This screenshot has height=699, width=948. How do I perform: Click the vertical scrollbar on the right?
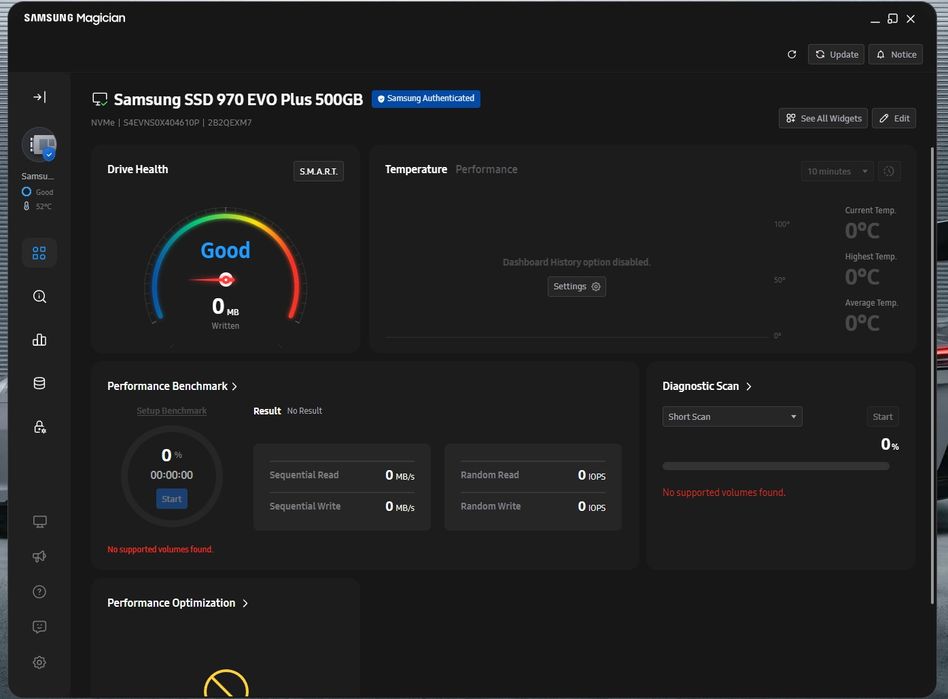932,375
